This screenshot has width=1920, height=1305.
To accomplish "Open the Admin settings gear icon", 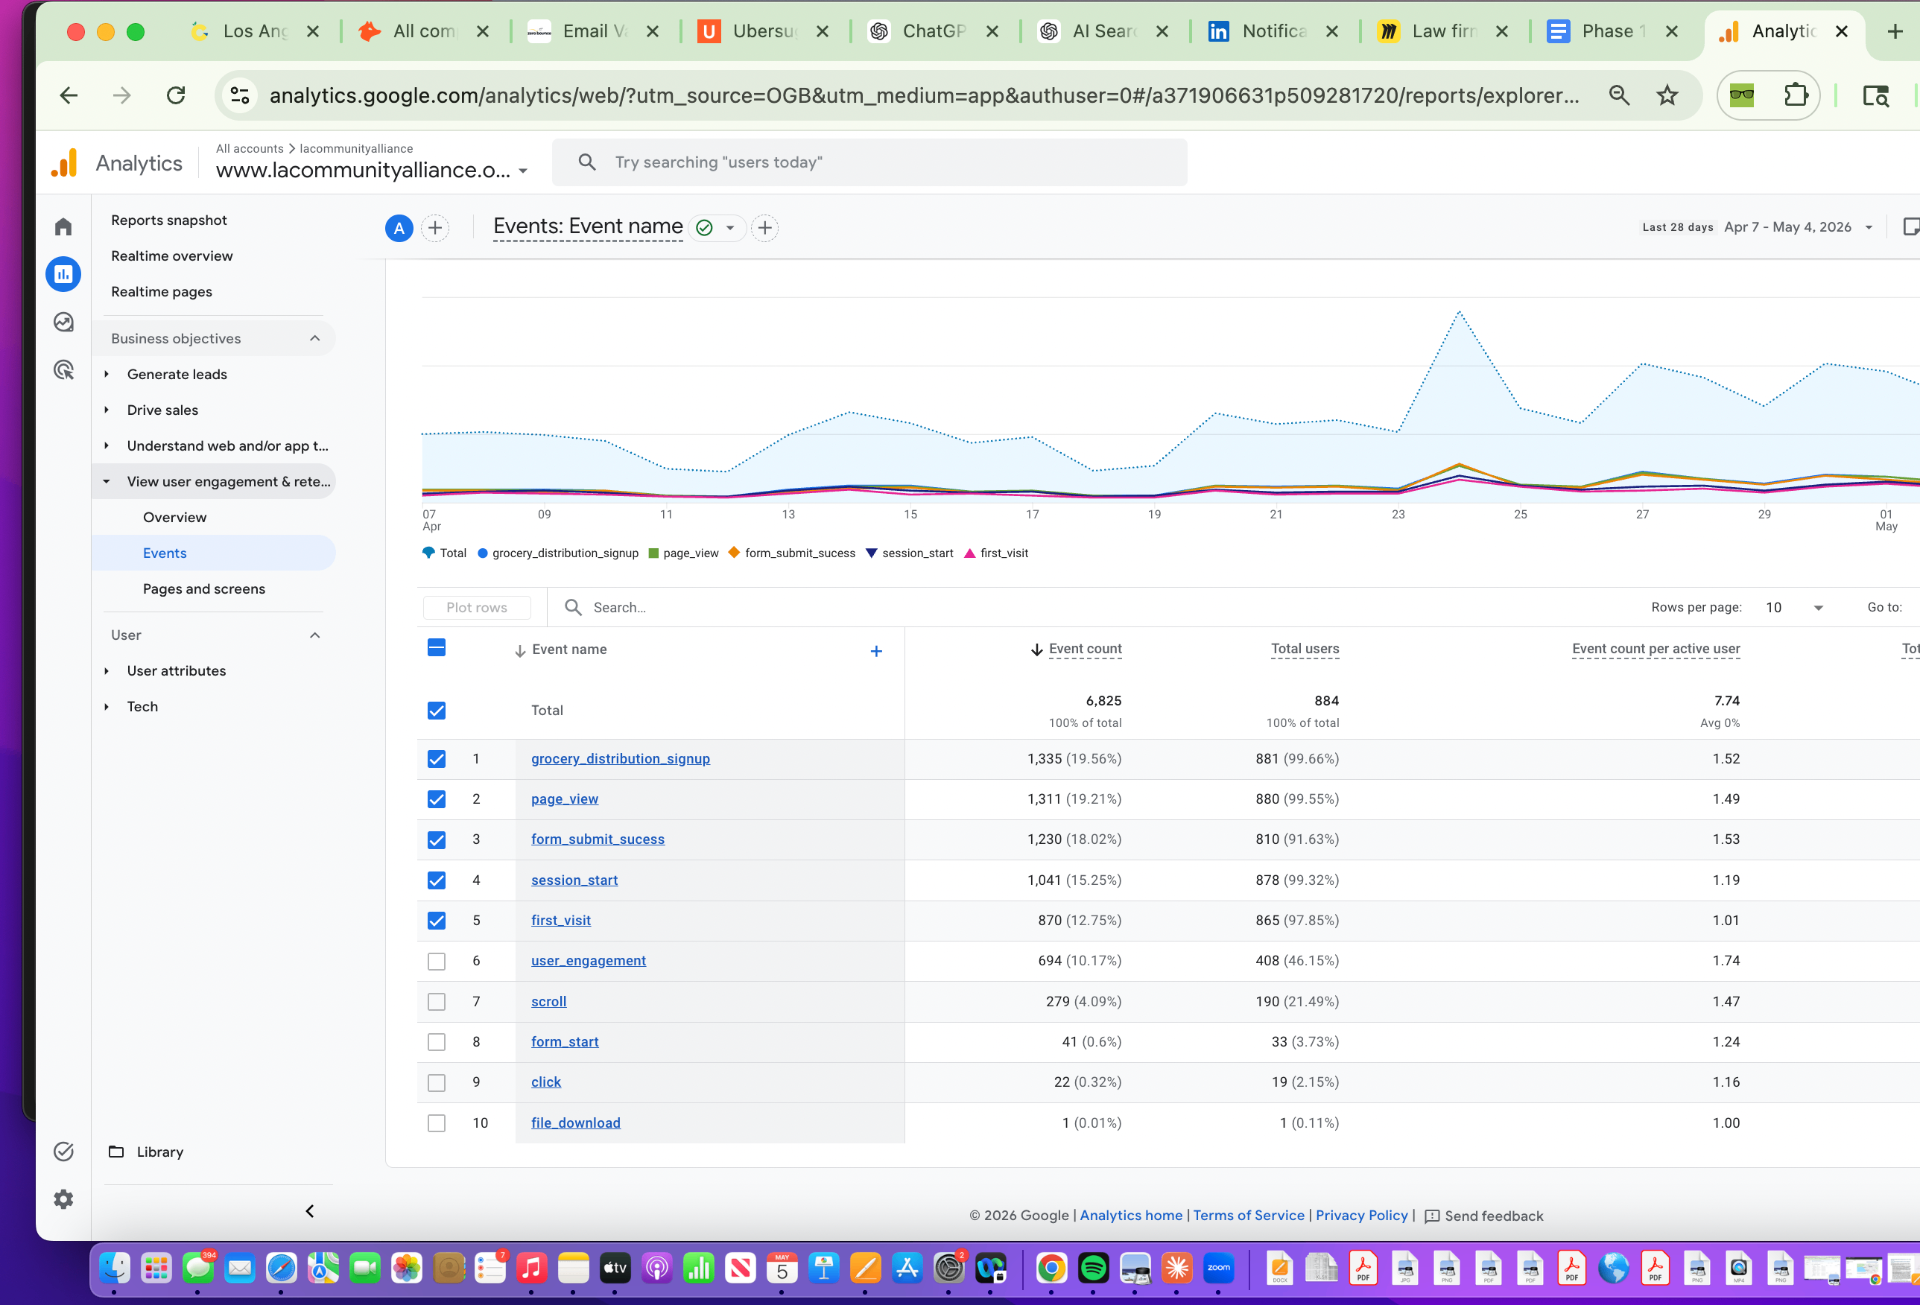I will click(x=63, y=1199).
